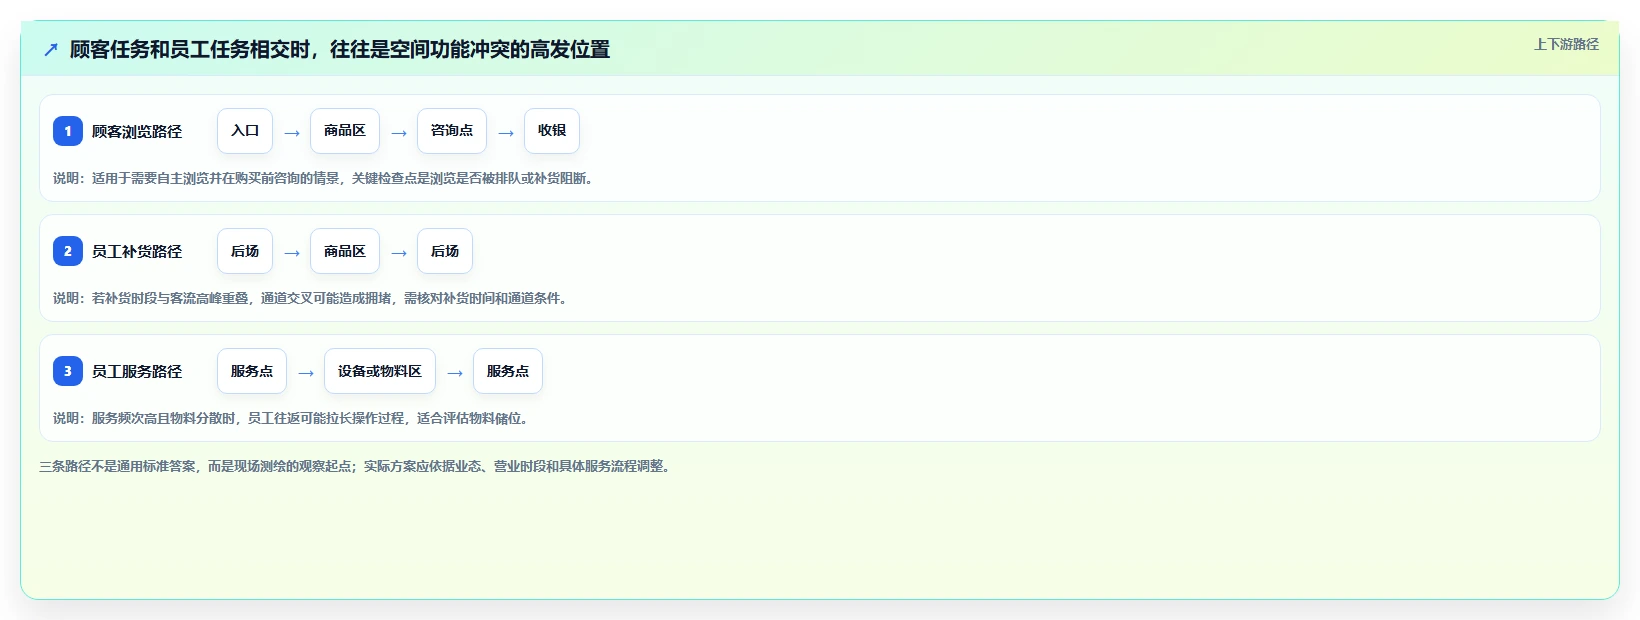The image size is (1640, 620).
Task: Select the 设备或物料区 node chip
Action: point(380,371)
